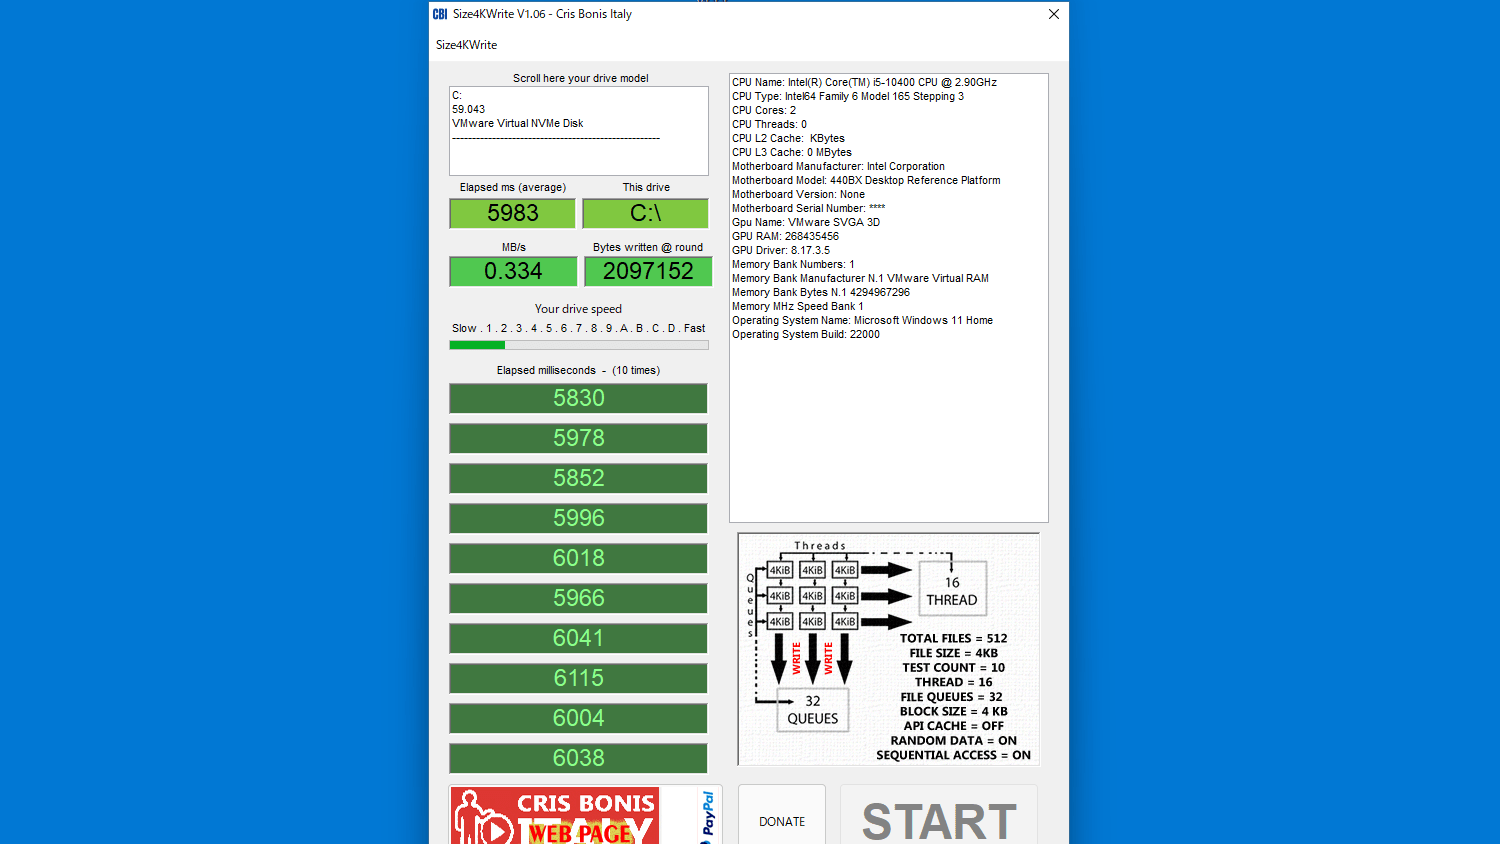Image resolution: width=1500 pixels, height=844 pixels.
Task: Click the 32 QUEUES box in diagram
Action: (x=812, y=710)
